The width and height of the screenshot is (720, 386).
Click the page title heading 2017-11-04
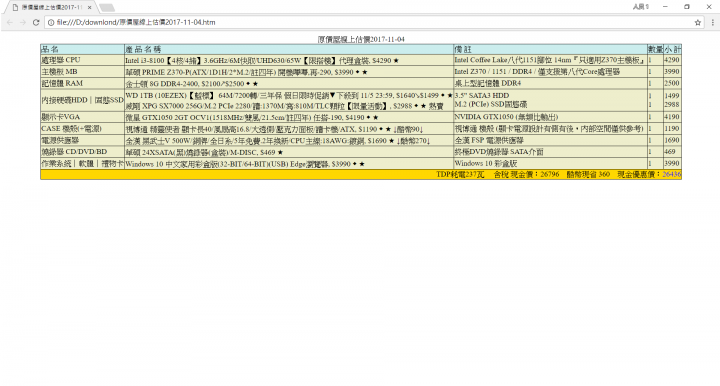click(361, 39)
